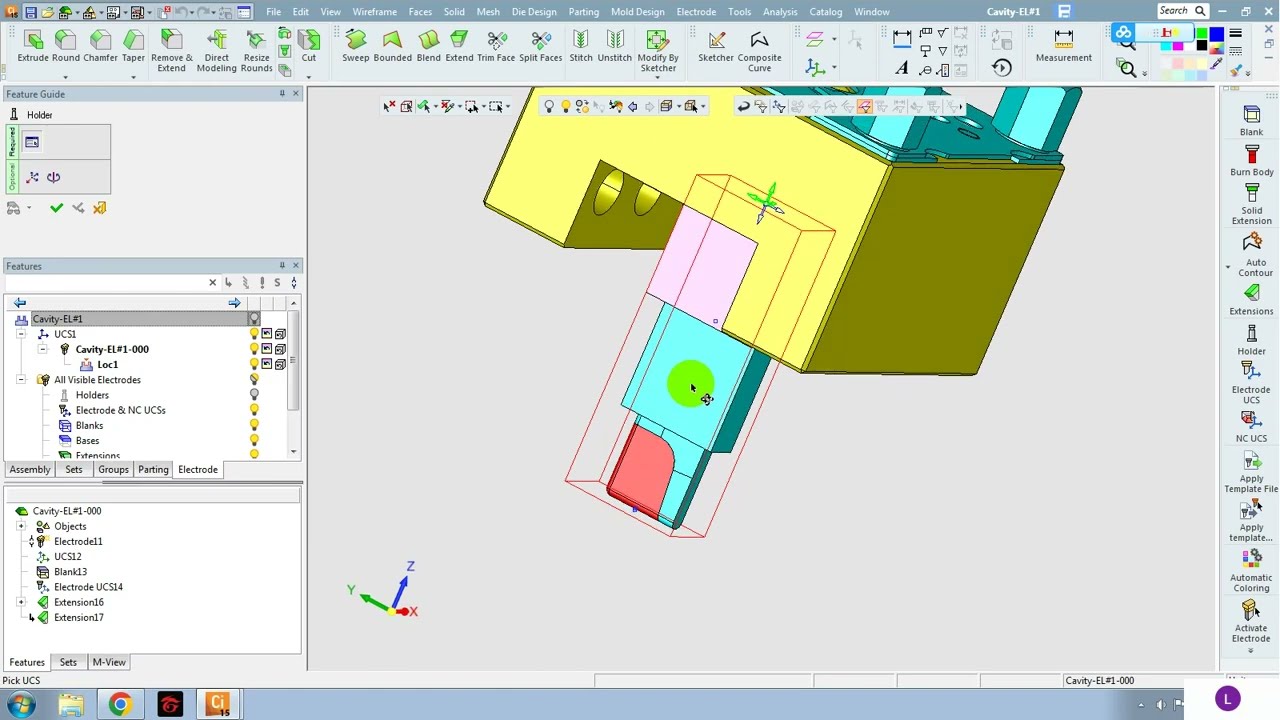Image resolution: width=1280 pixels, height=720 pixels.
Task: Pick the blue color swatch
Action: tap(1216, 35)
